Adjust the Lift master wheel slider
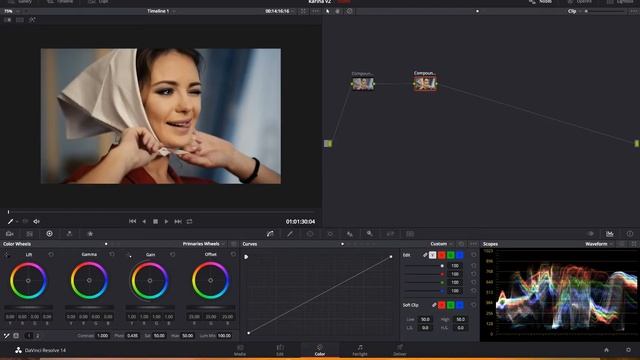640x360 pixels. point(28,307)
